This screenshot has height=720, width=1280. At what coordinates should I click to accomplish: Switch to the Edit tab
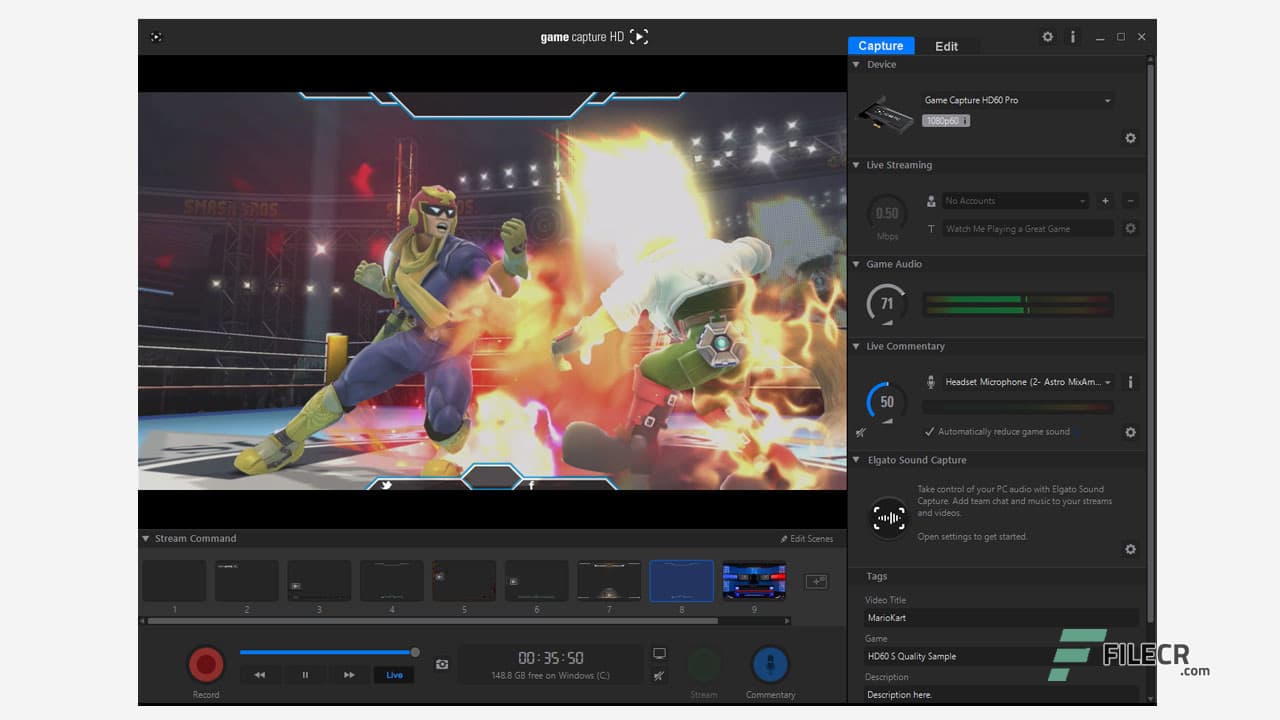(945, 46)
